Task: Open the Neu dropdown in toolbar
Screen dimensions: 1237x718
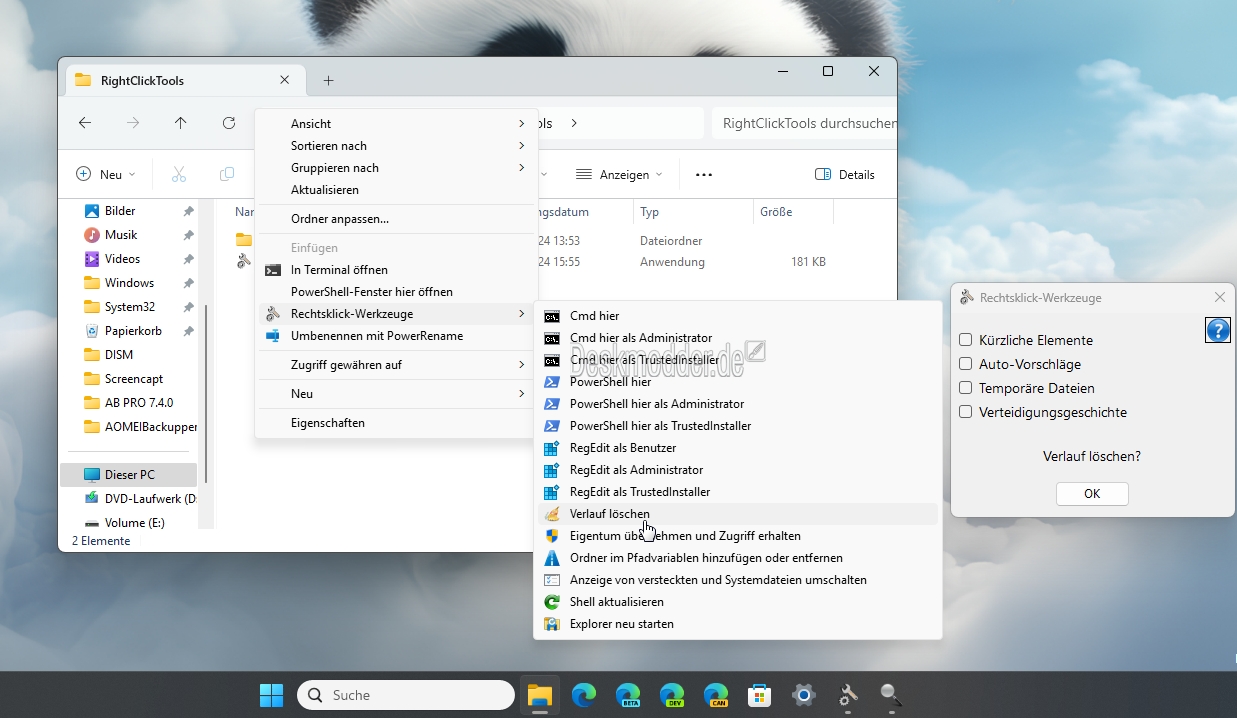Action: 106,174
